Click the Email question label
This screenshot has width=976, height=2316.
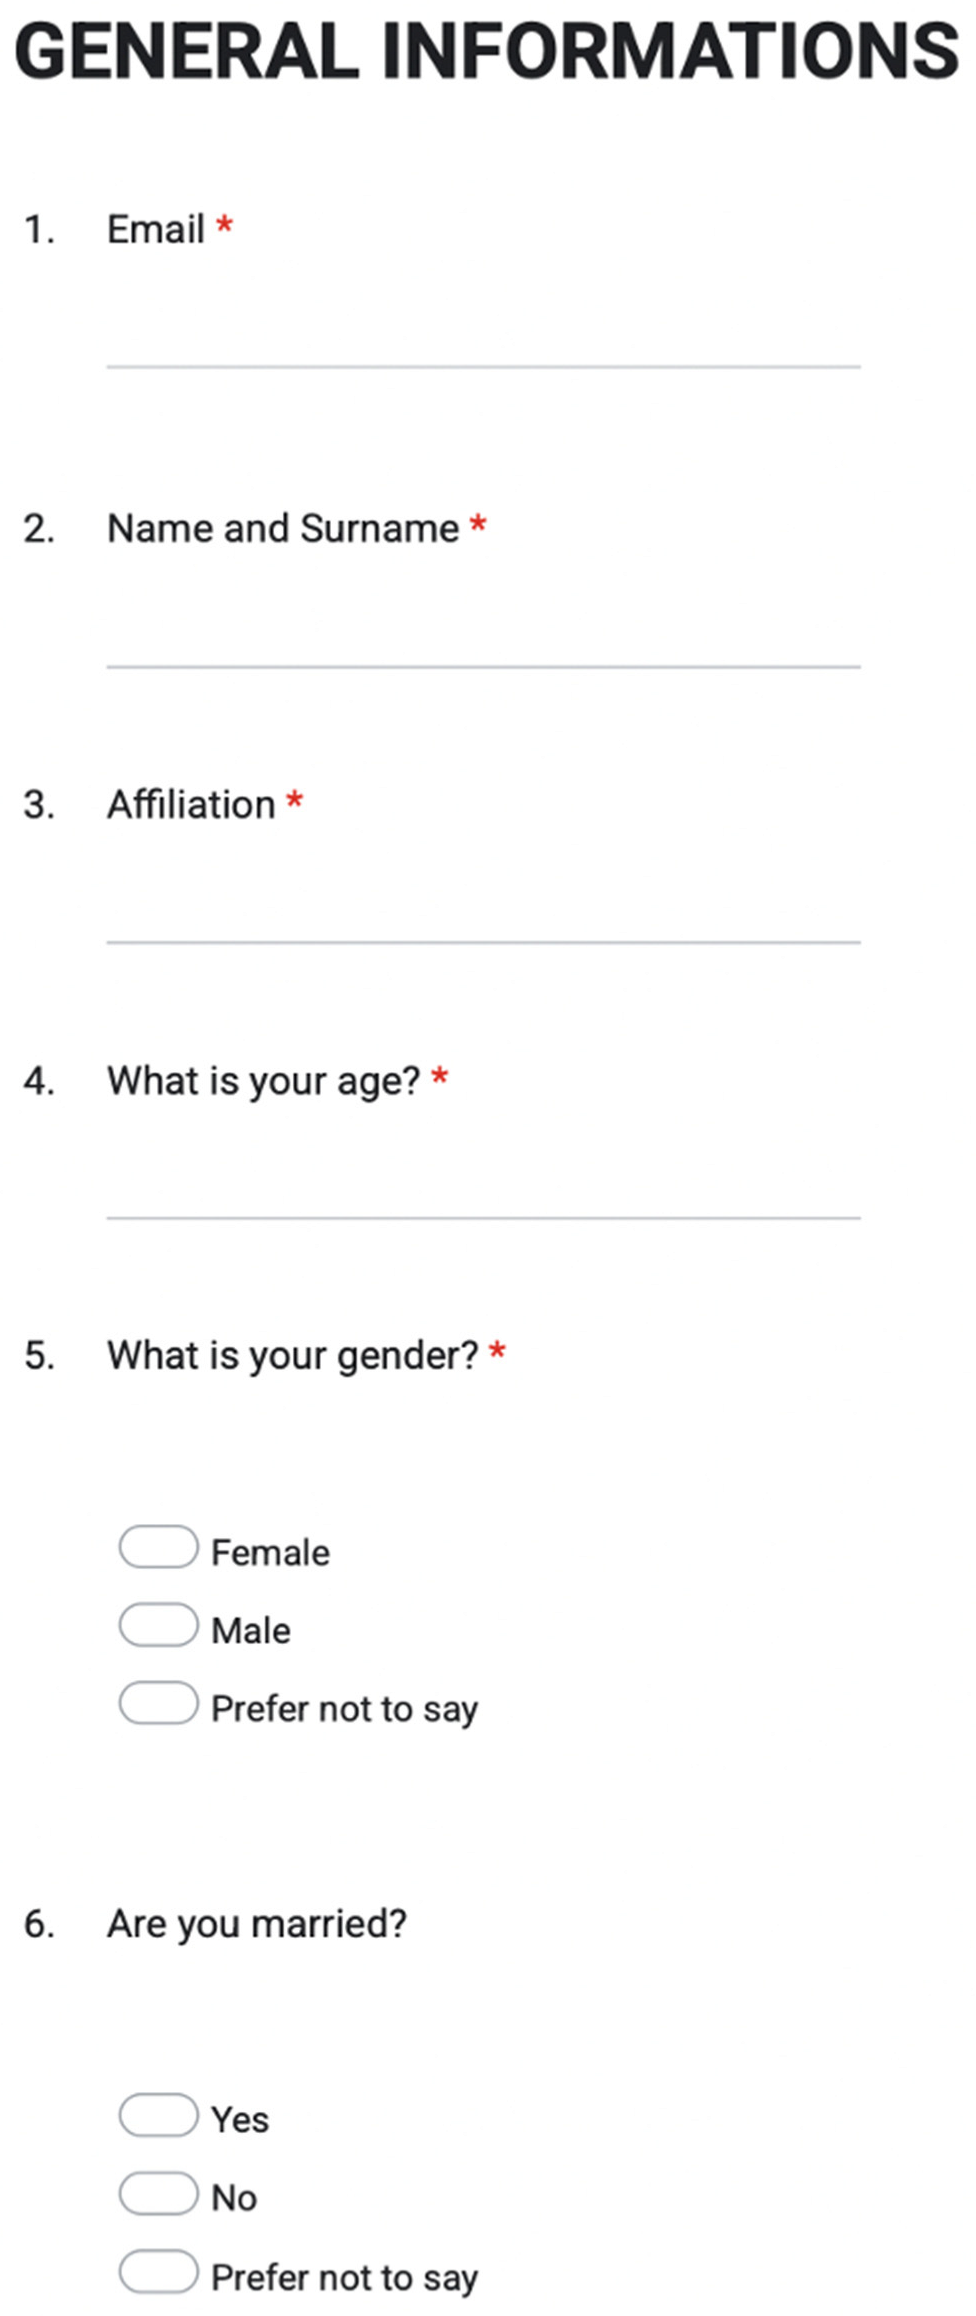point(156,229)
